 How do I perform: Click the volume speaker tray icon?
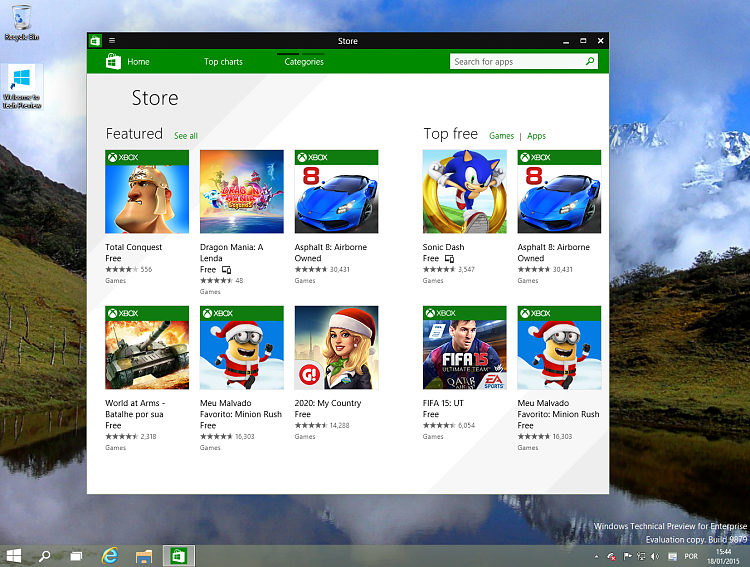pos(655,556)
